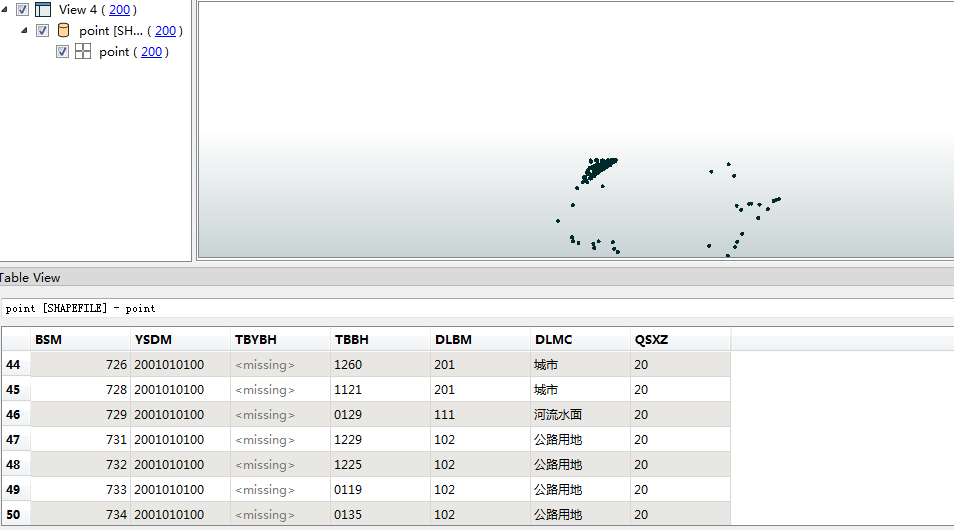Select row number 44 header
Screen dimensions: 954x530
point(16,364)
